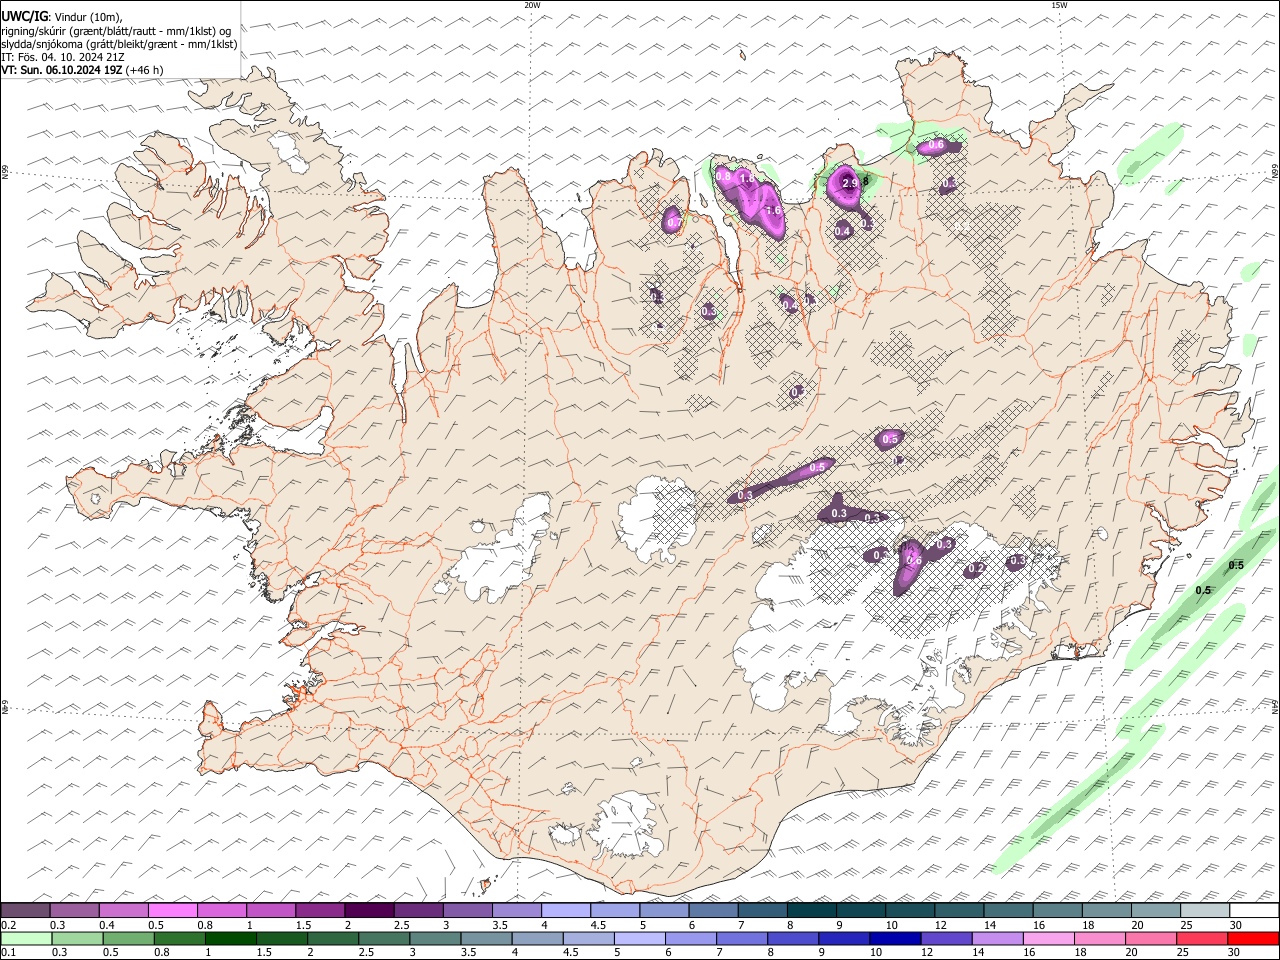Pick the lower pink swatch labeled 20
Viewport: 1280px width, 960px height.
pos(1151,938)
